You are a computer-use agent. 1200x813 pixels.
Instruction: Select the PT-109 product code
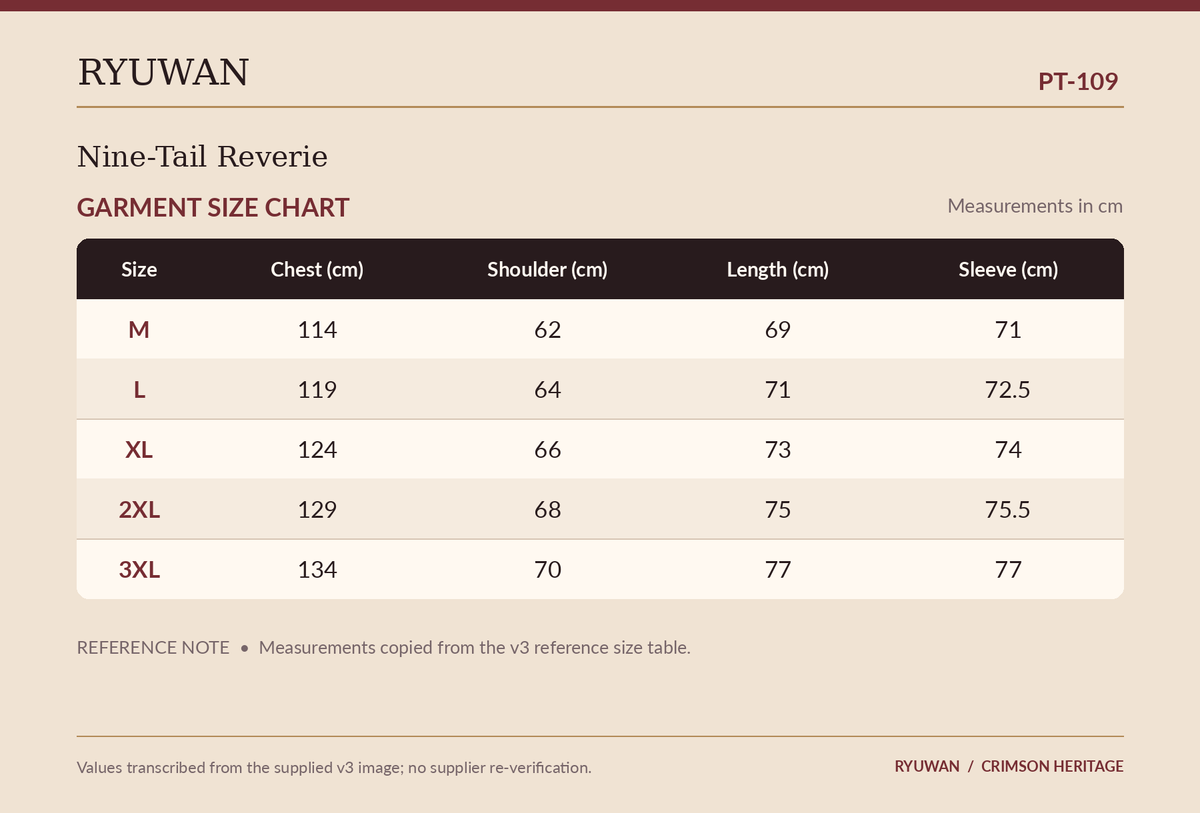(1078, 81)
